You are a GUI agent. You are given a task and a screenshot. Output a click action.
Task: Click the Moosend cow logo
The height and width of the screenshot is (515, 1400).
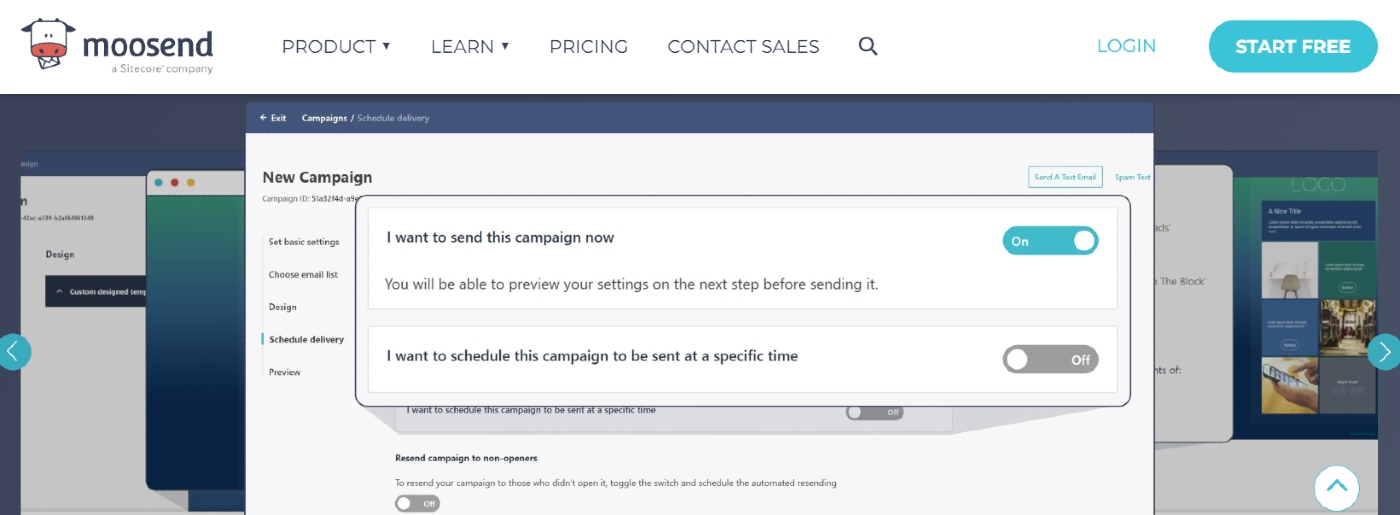pyautogui.click(x=48, y=44)
